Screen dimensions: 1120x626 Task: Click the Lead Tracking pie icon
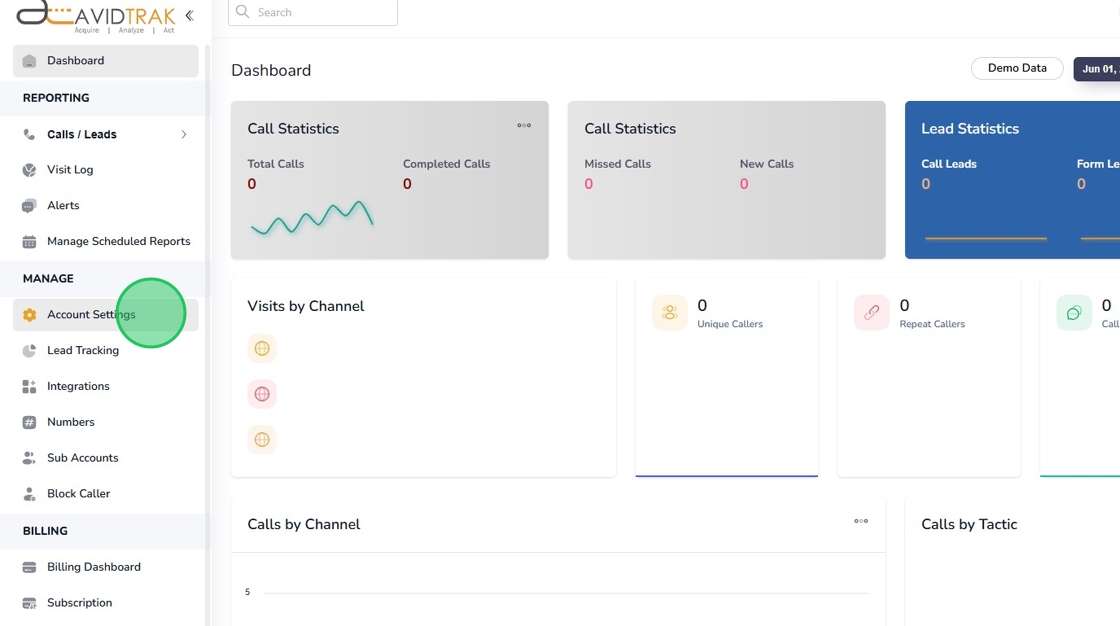(x=29, y=351)
